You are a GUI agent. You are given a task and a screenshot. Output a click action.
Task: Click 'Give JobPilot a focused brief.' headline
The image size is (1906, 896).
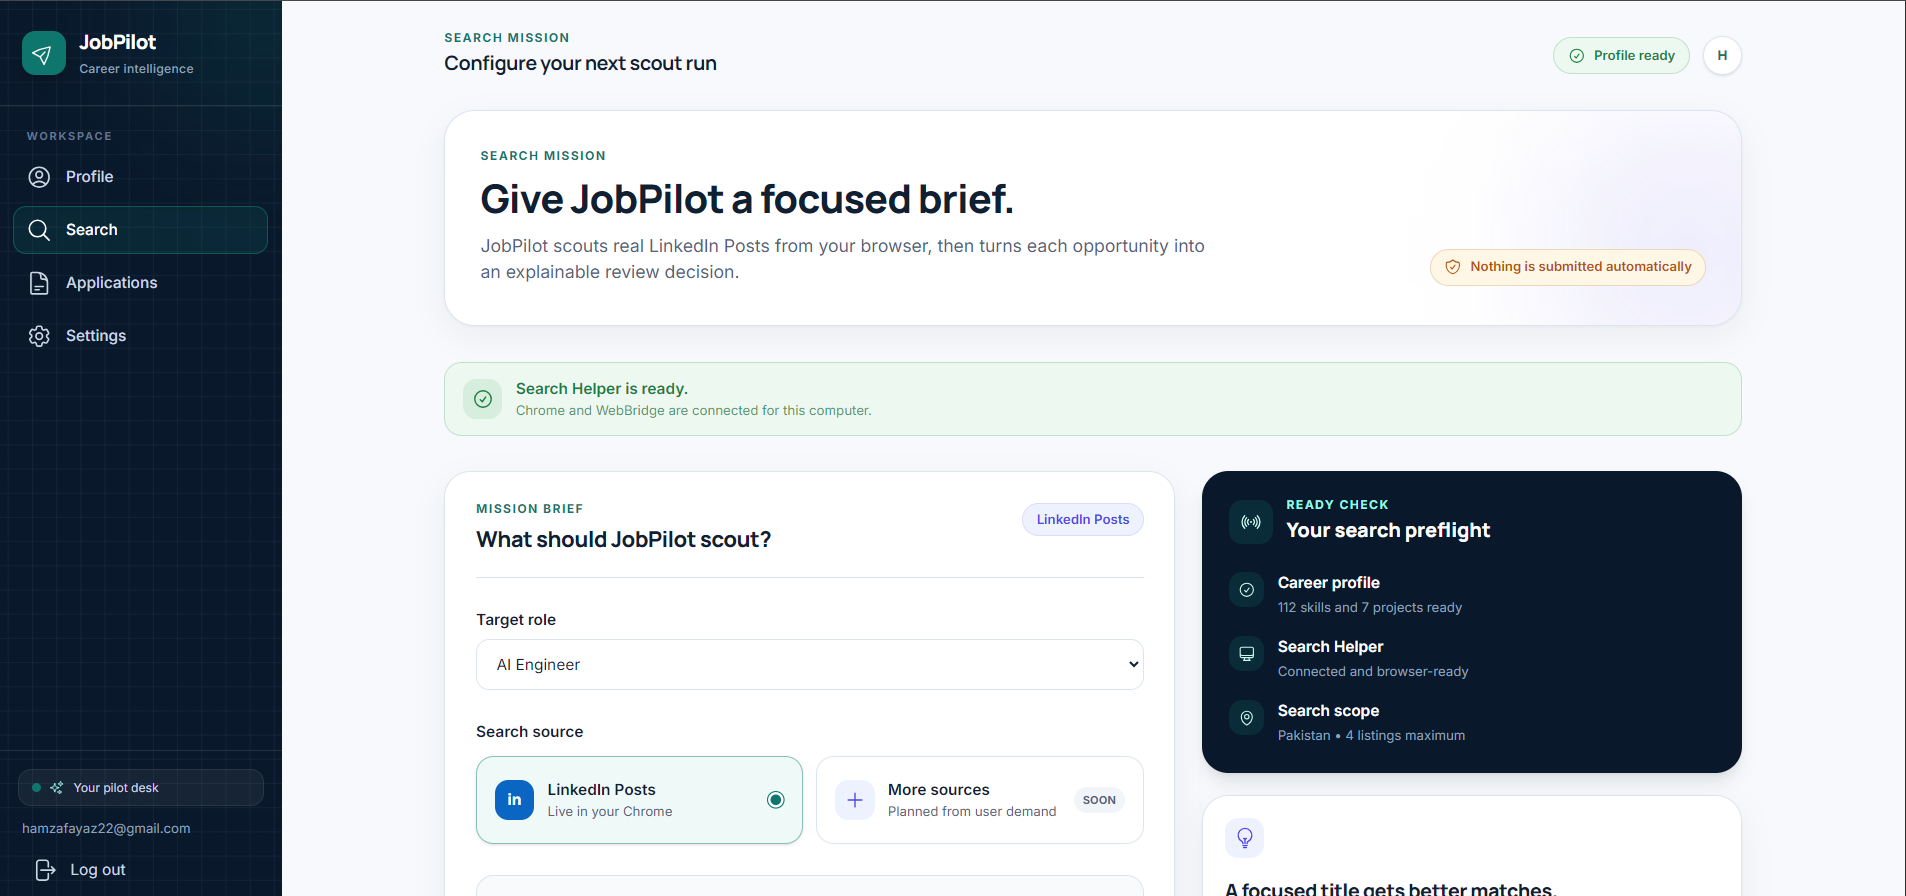coord(747,199)
